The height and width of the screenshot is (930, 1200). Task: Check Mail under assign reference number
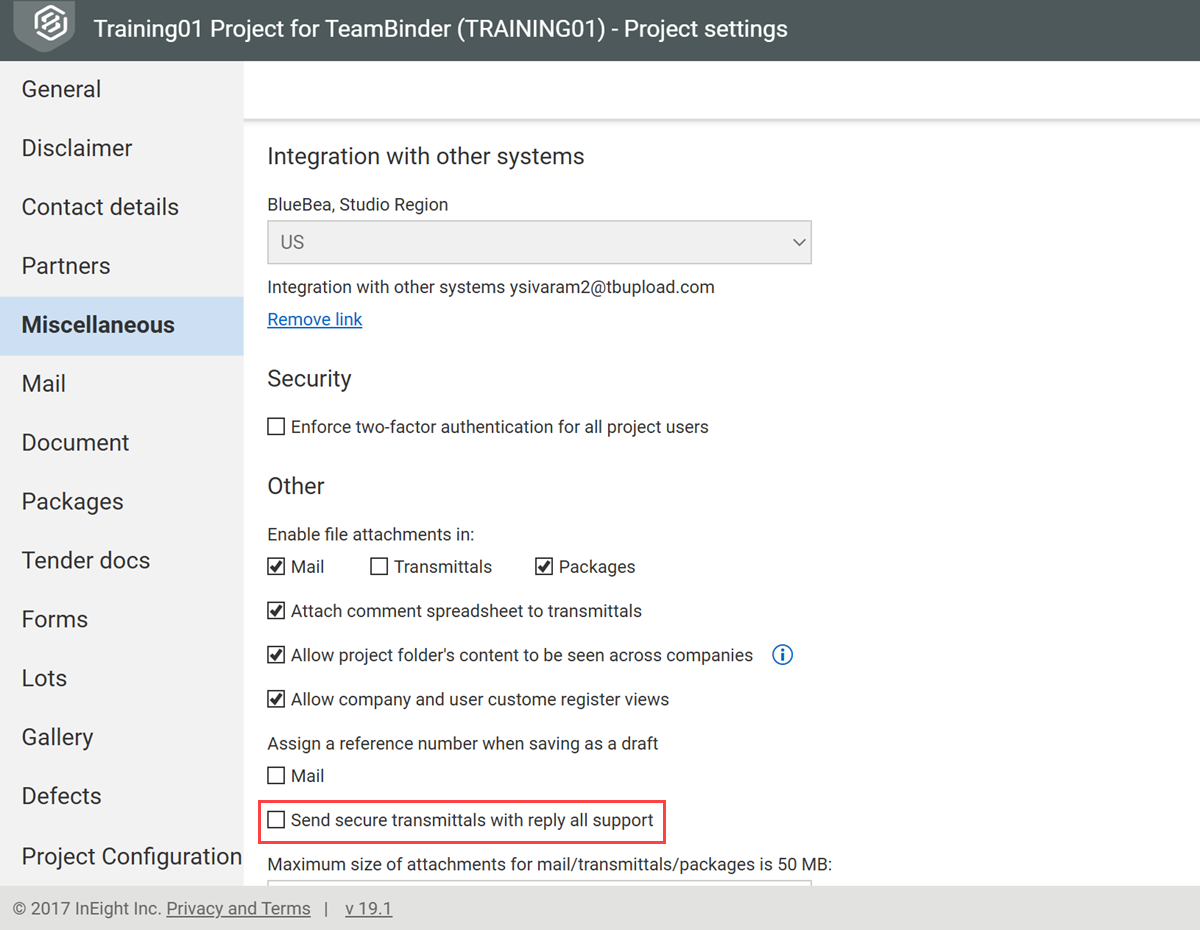coord(276,776)
